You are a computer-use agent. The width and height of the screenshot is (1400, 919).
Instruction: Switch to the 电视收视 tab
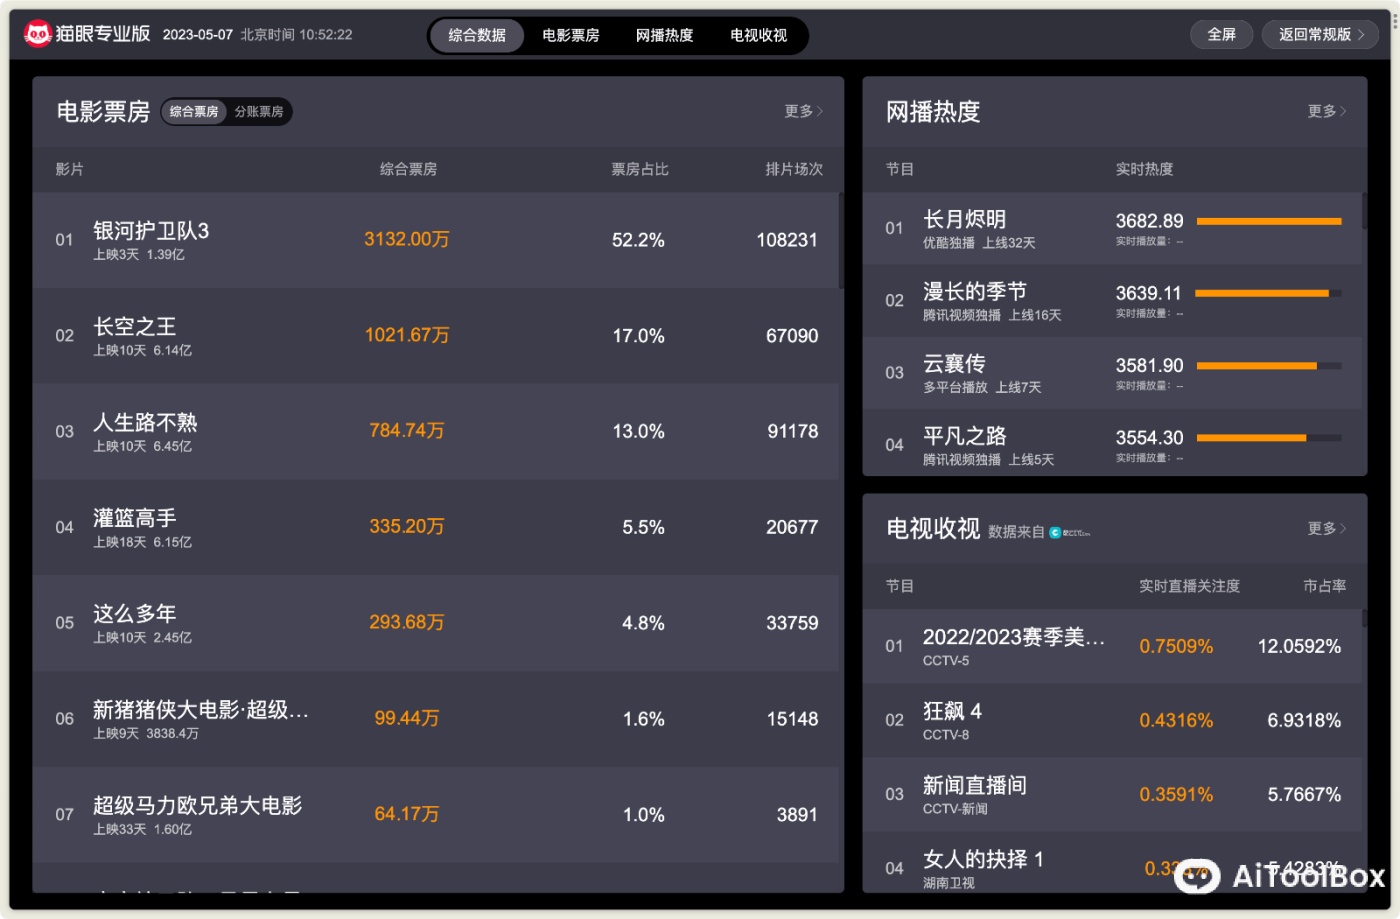tap(758, 35)
